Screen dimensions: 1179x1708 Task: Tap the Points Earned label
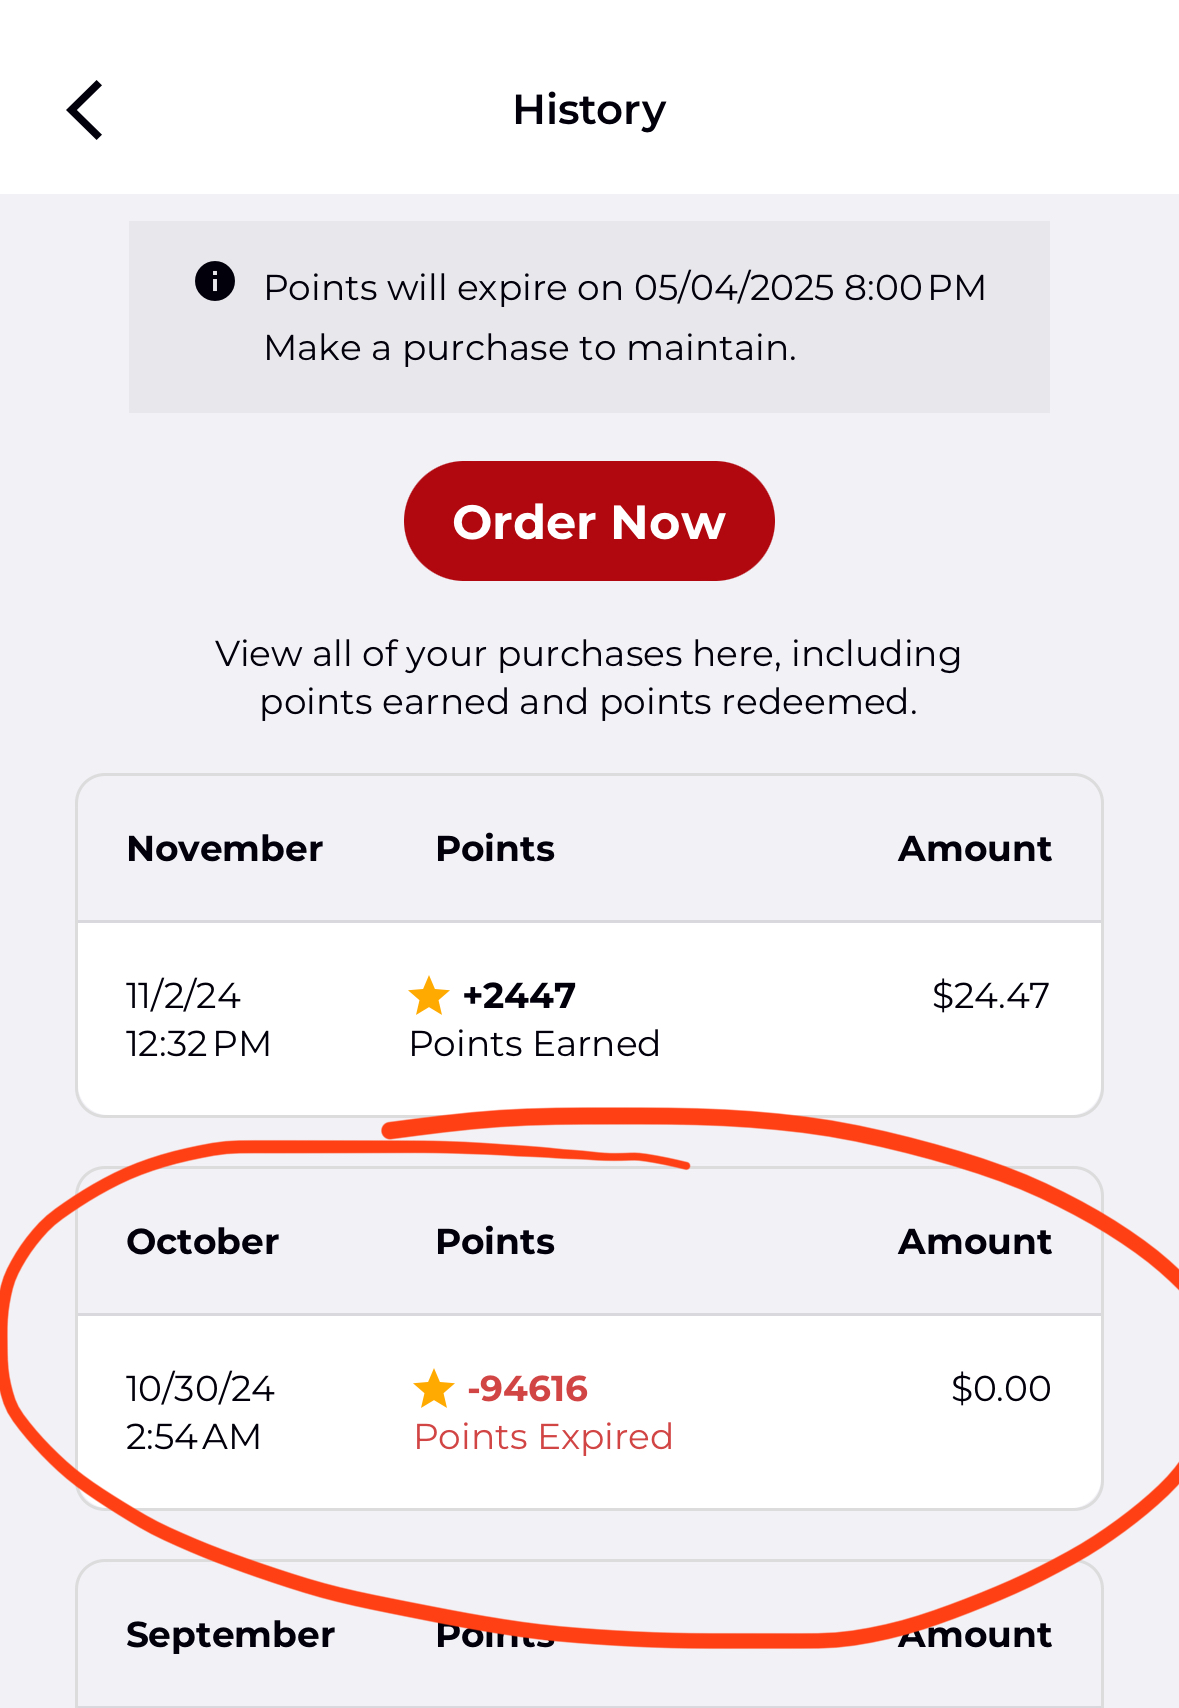tap(534, 1044)
